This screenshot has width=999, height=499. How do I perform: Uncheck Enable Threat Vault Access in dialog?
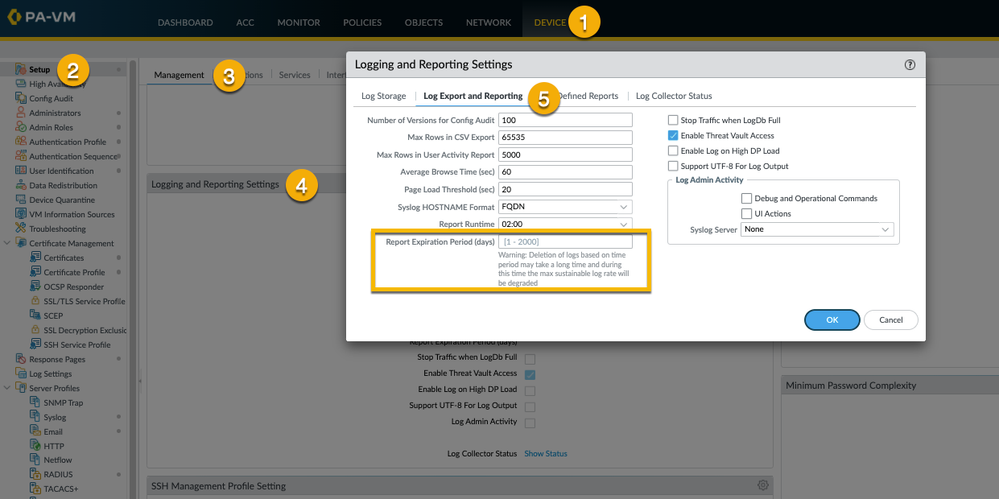click(x=673, y=135)
